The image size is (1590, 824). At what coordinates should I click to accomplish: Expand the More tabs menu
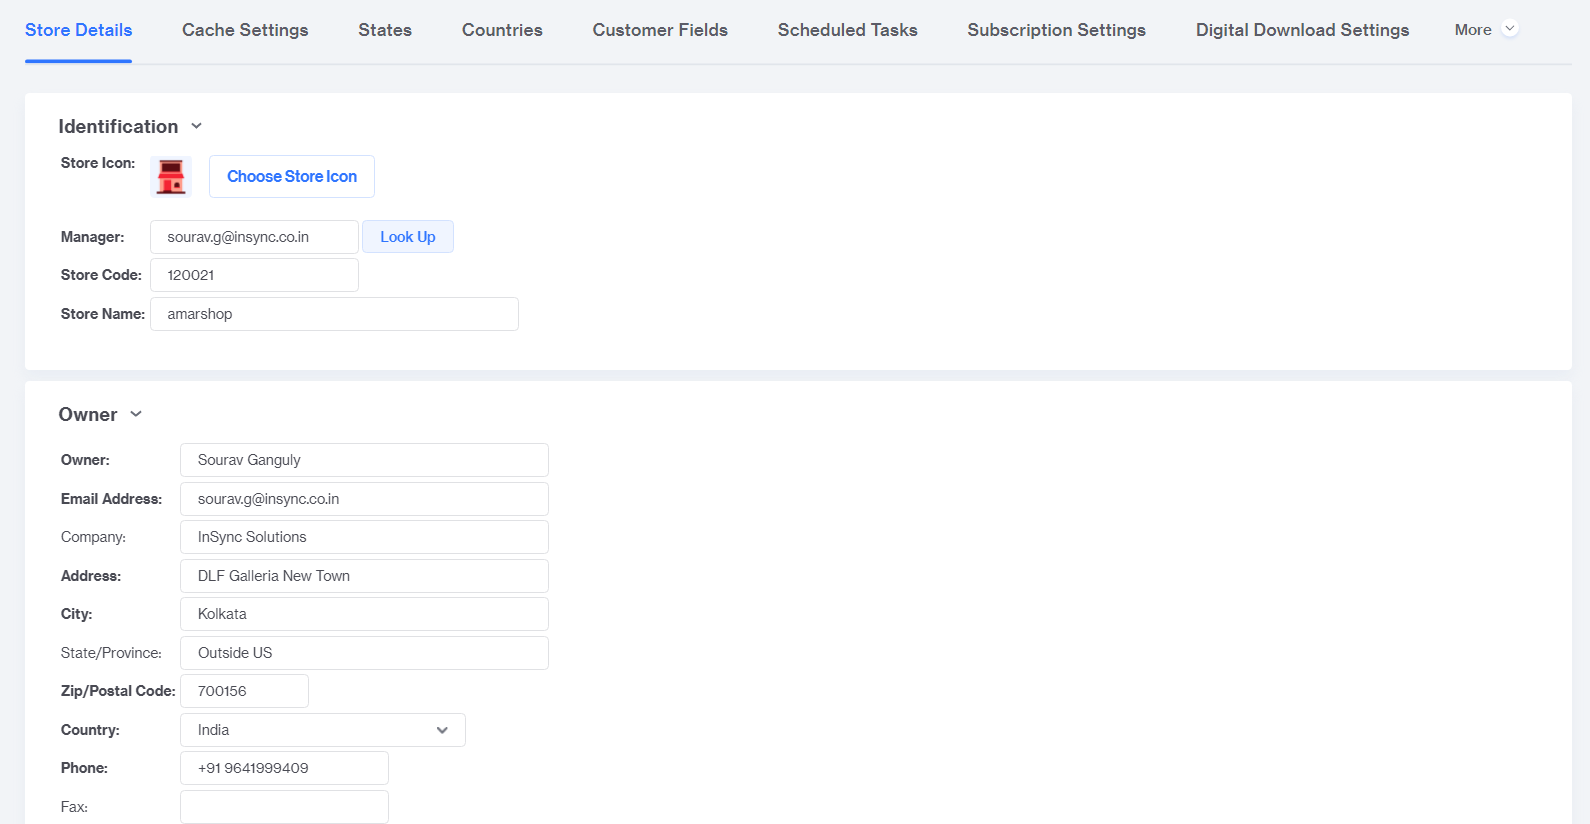click(x=1486, y=30)
